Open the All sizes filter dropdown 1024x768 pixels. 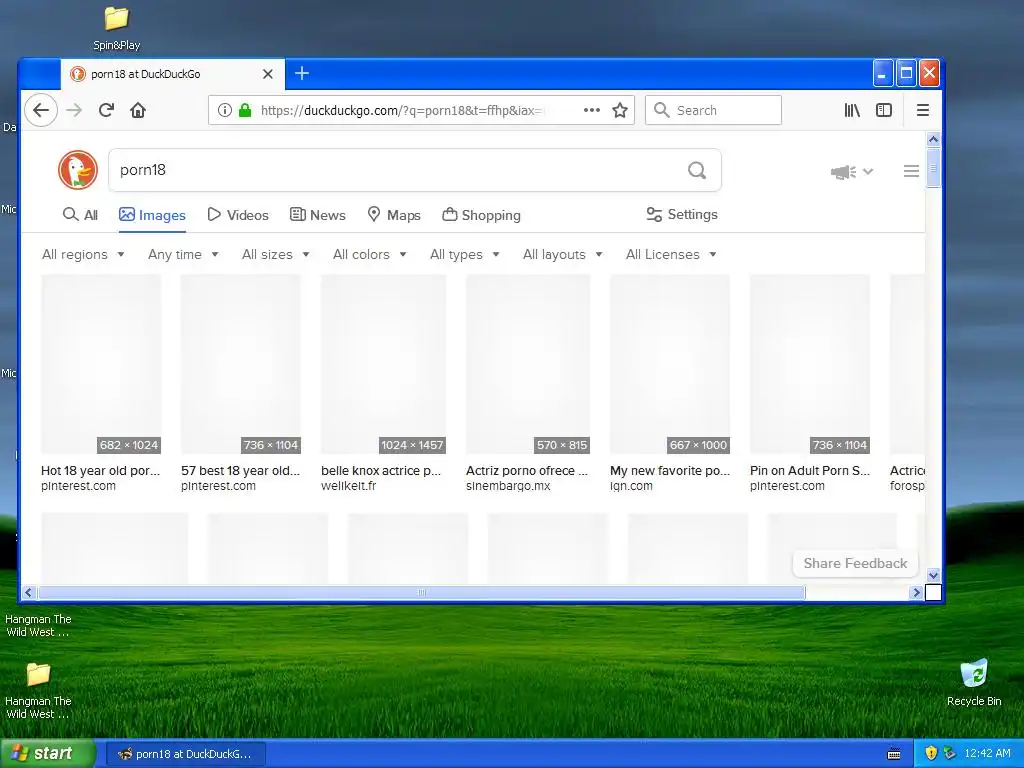click(x=276, y=254)
